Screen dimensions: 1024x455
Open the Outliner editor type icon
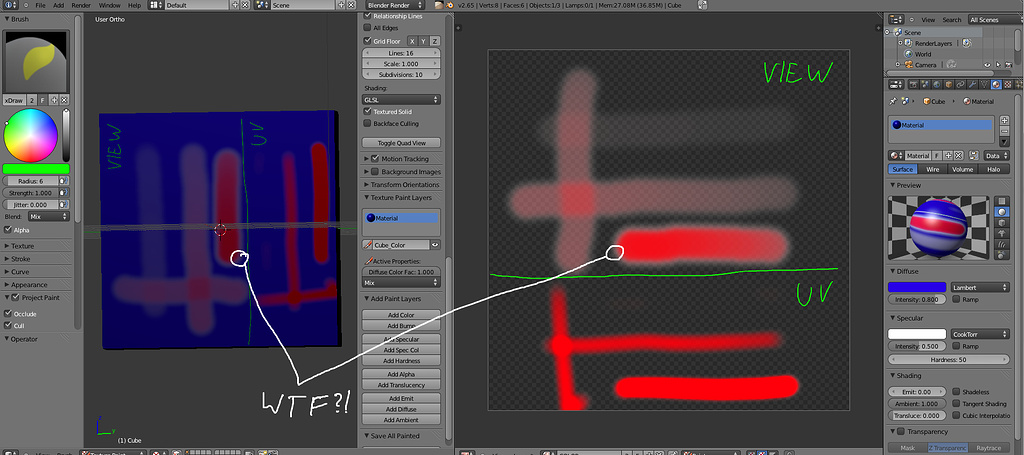(895, 20)
